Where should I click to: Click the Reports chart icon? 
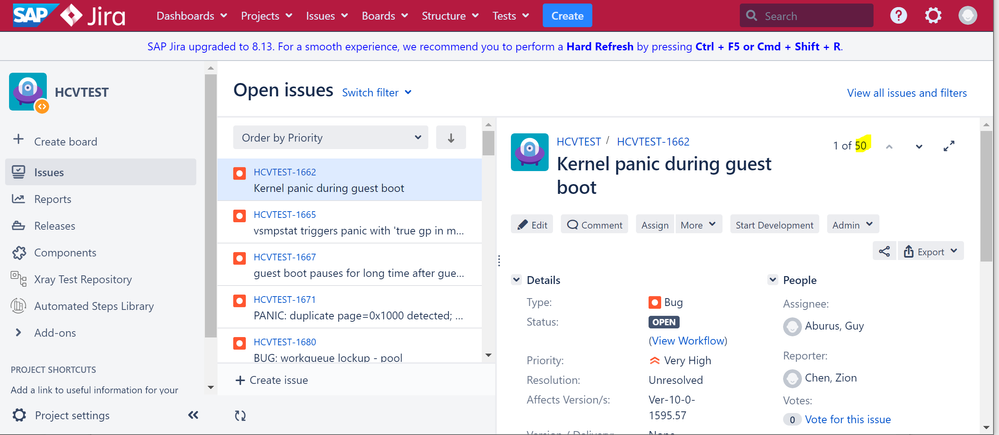[18, 199]
